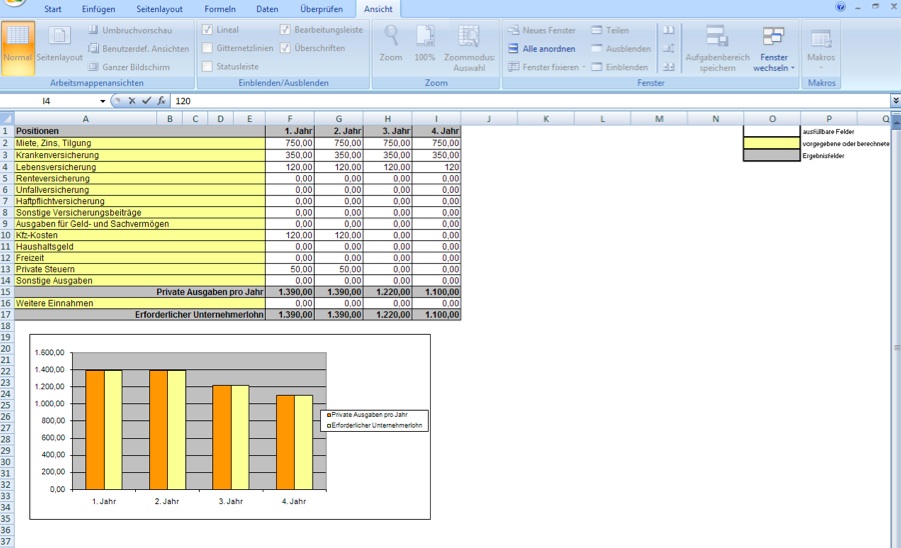The width and height of the screenshot is (901, 548).
Task: Toggle the Lineal checkbox
Action: [x=207, y=30]
